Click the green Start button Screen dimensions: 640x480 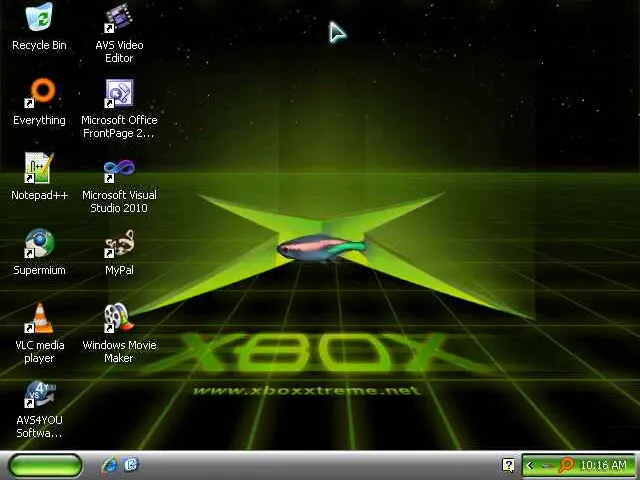(x=45, y=465)
